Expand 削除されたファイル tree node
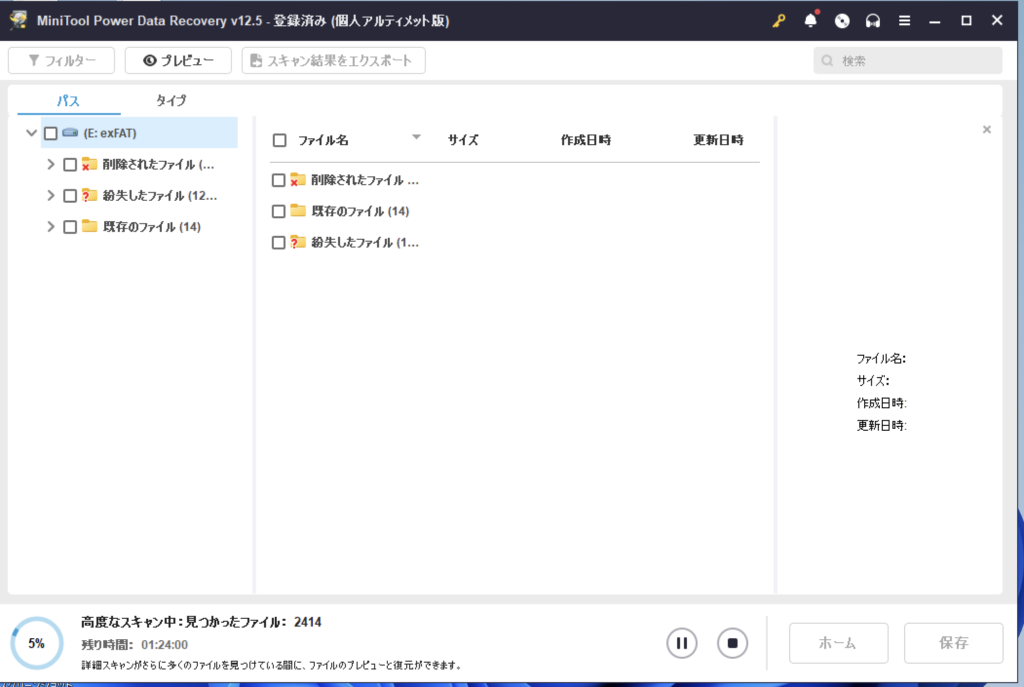Viewport: 1024px width, 687px height. click(50, 165)
